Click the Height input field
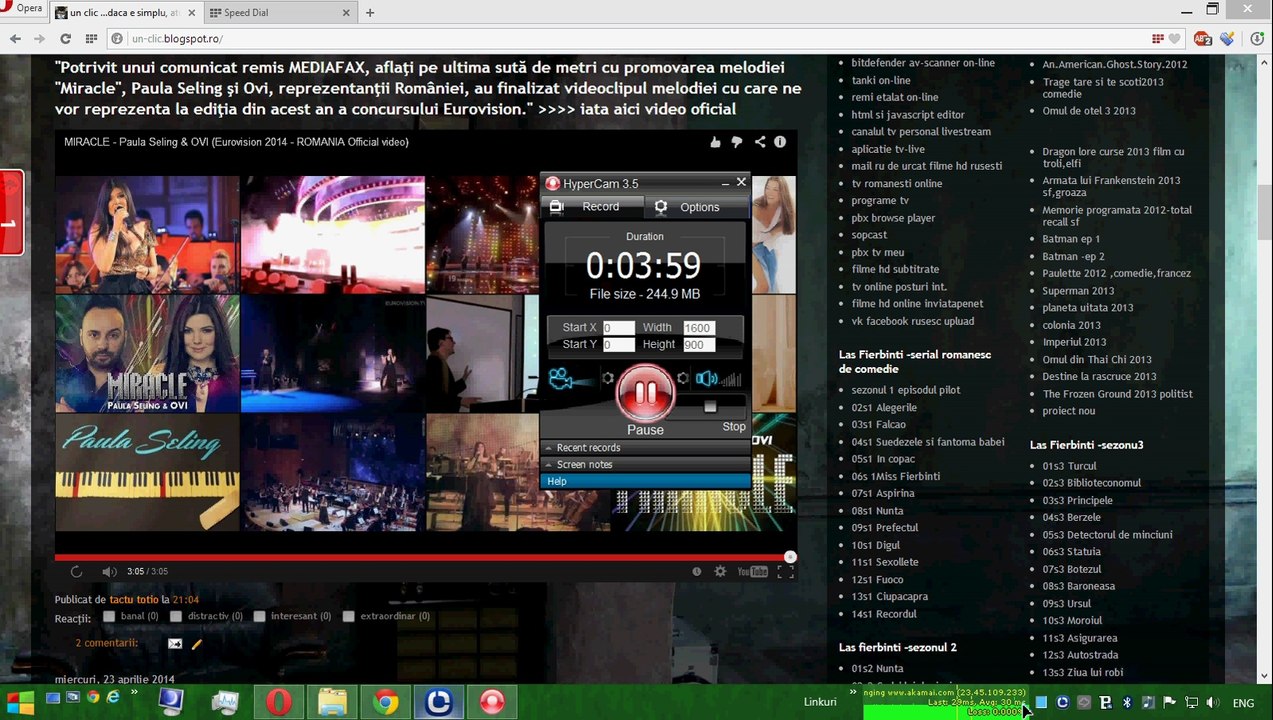 click(x=698, y=345)
